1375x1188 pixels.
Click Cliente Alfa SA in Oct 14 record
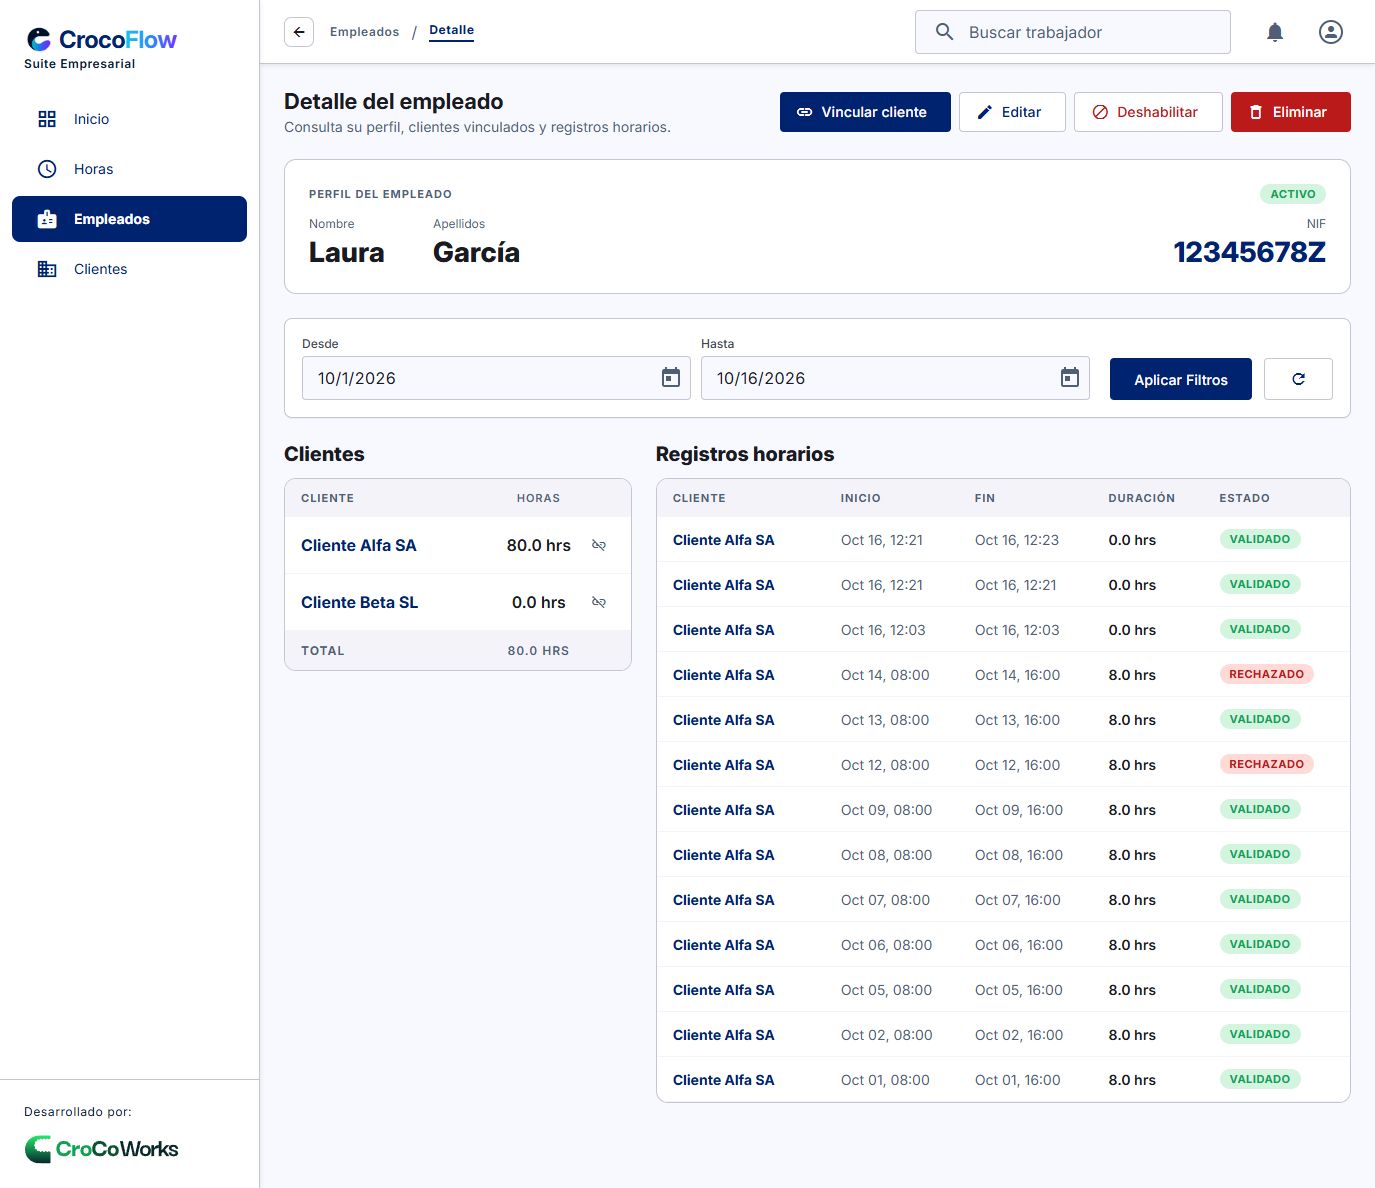click(723, 675)
